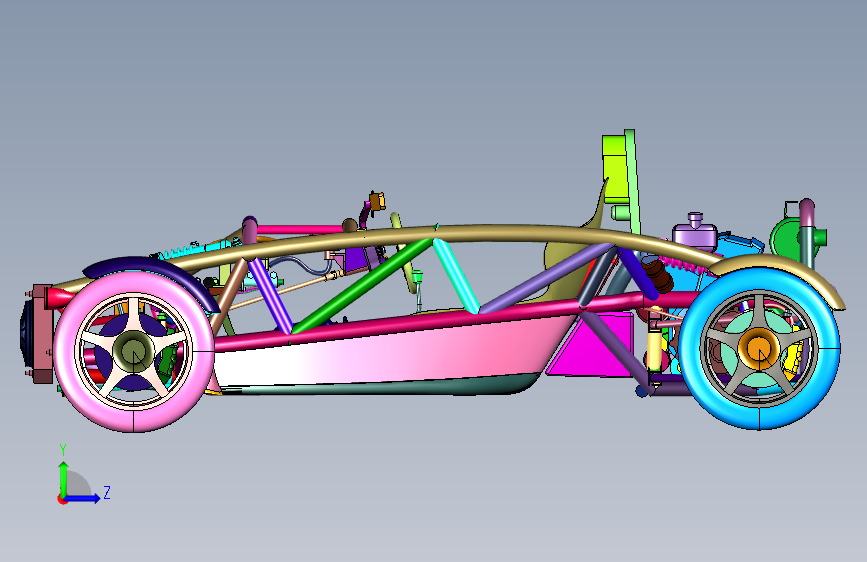867x562 pixels.
Task: Pick the orange rear wheel hub center
Action: point(759,348)
